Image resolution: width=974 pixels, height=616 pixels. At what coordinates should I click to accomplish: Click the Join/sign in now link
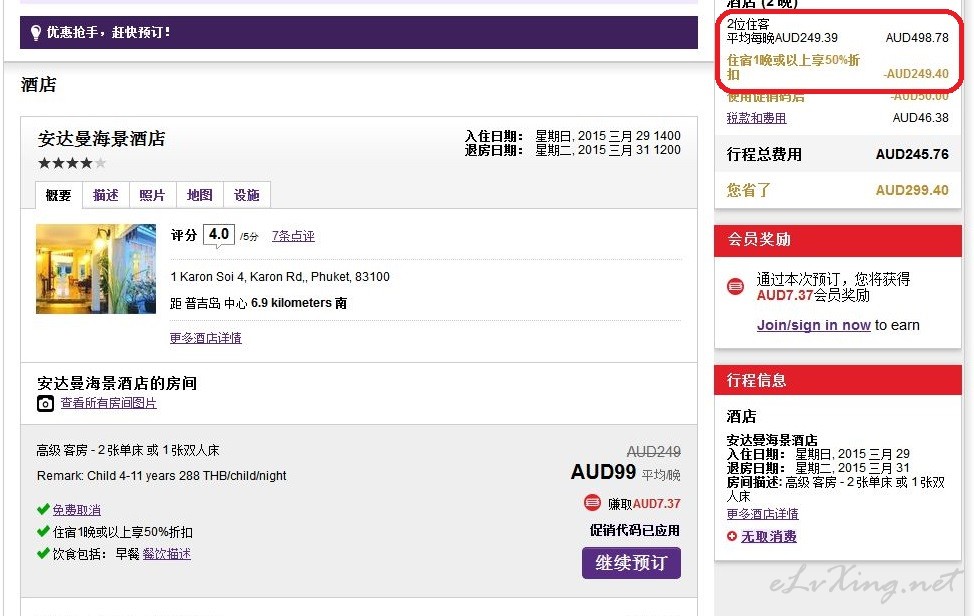click(813, 325)
